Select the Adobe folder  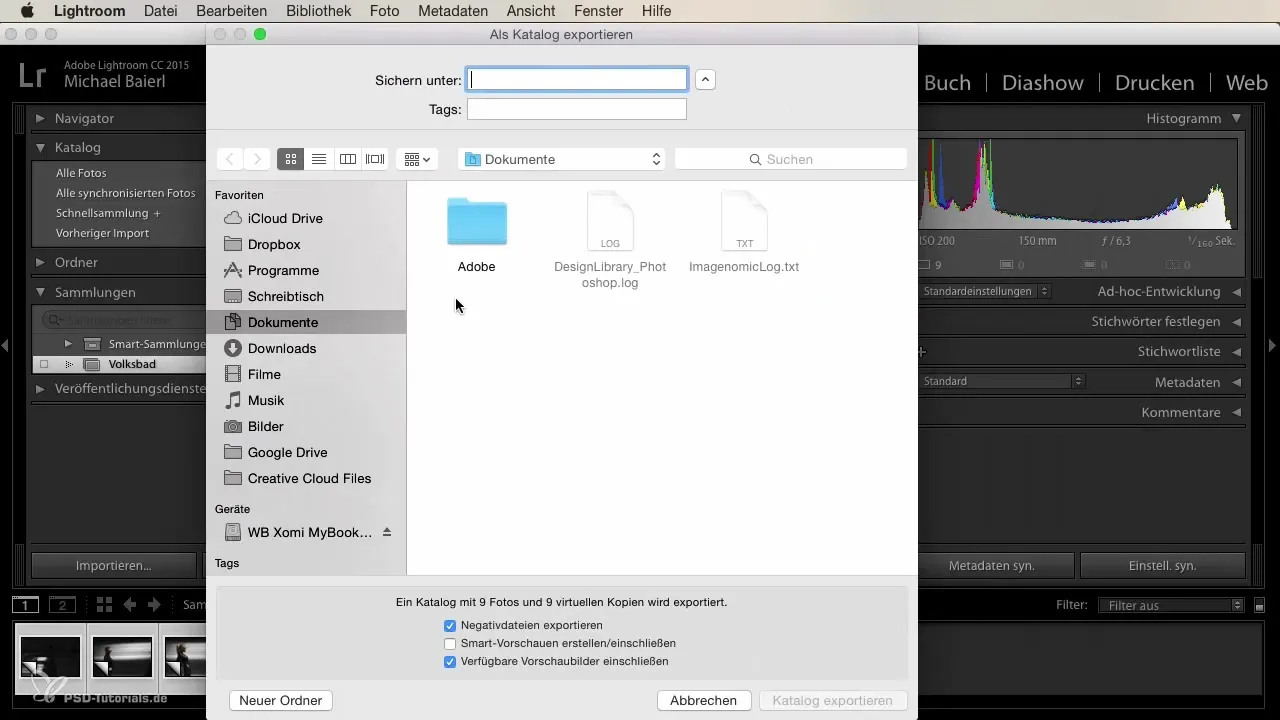tap(476, 235)
